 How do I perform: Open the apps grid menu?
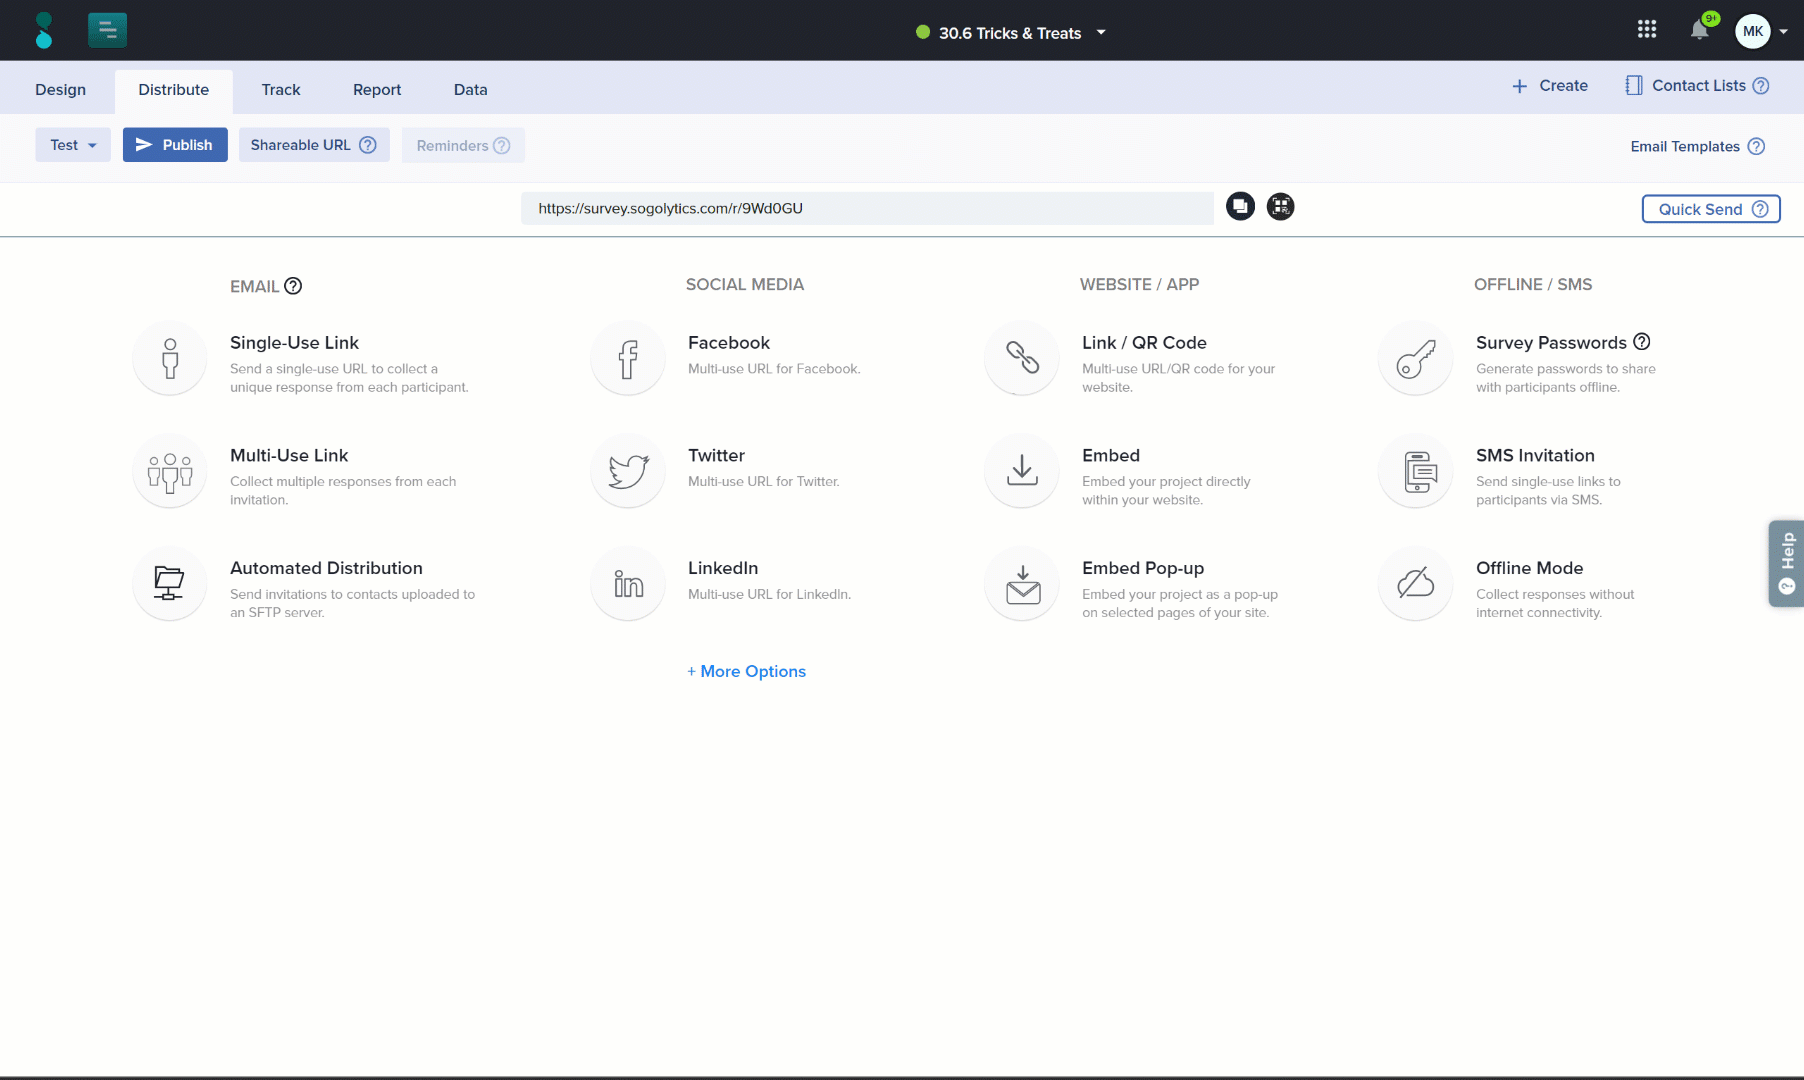1647,30
